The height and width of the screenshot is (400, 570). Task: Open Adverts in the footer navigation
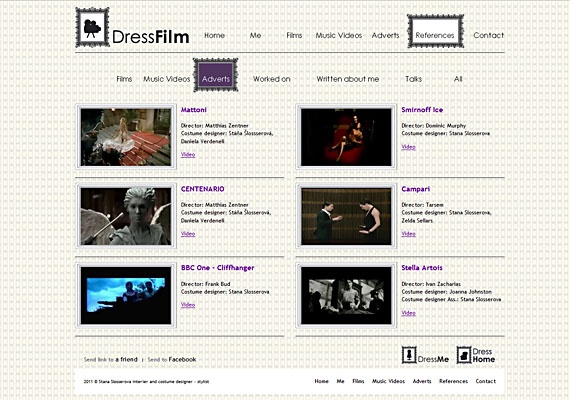tap(422, 381)
